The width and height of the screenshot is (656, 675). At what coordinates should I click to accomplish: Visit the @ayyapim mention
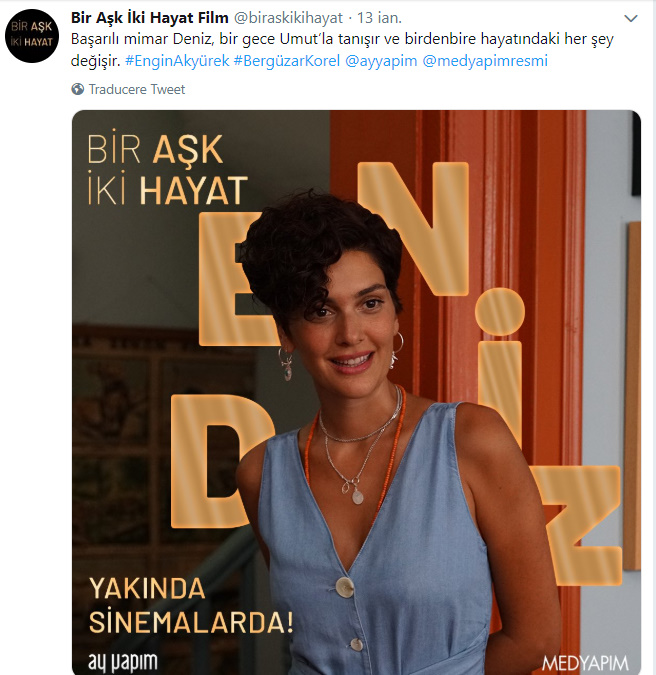point(381,61)
